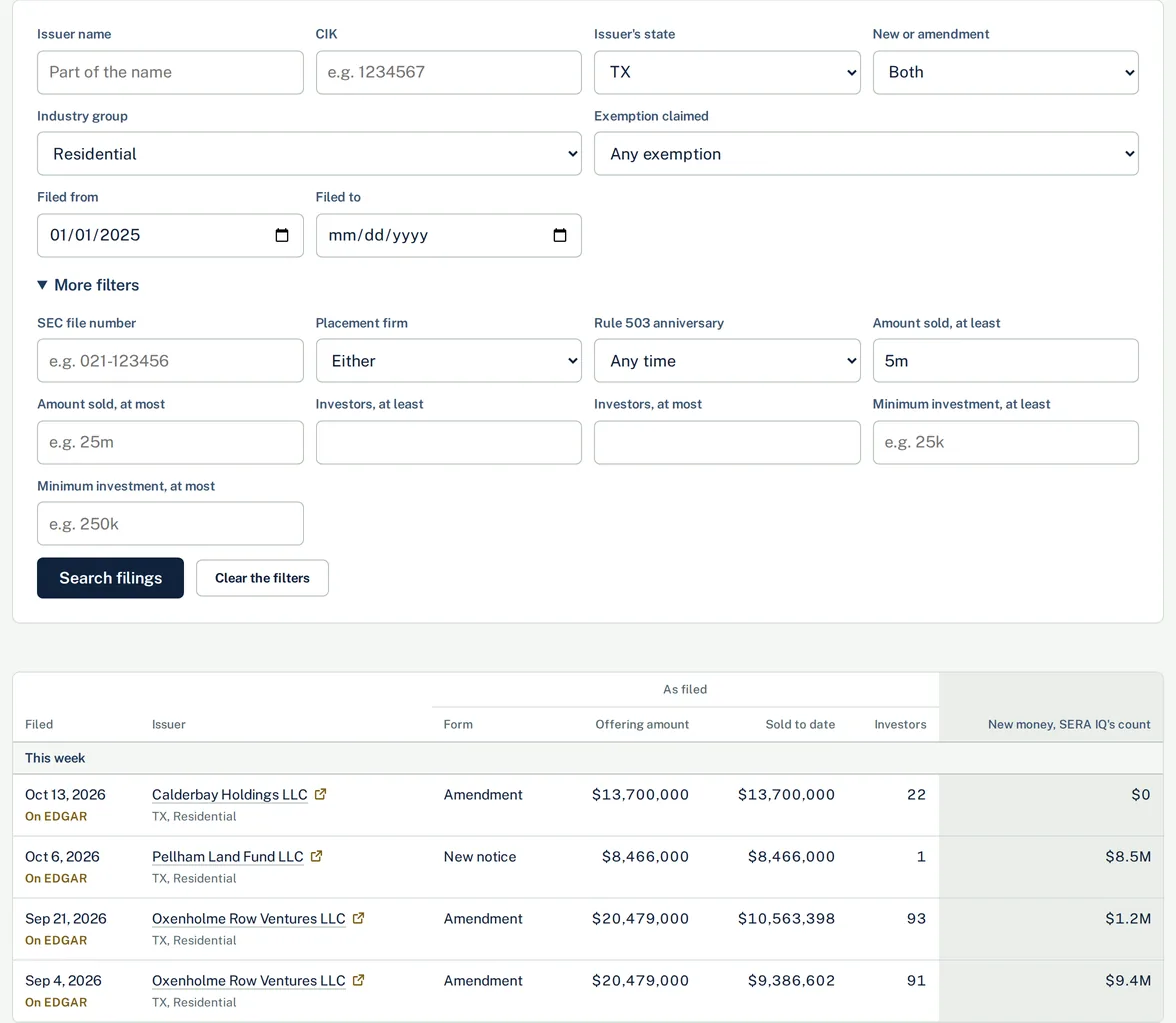Click the $1.2M new money value
This screenshot has height=1023, width=1176.
(x=1128, y=919)
